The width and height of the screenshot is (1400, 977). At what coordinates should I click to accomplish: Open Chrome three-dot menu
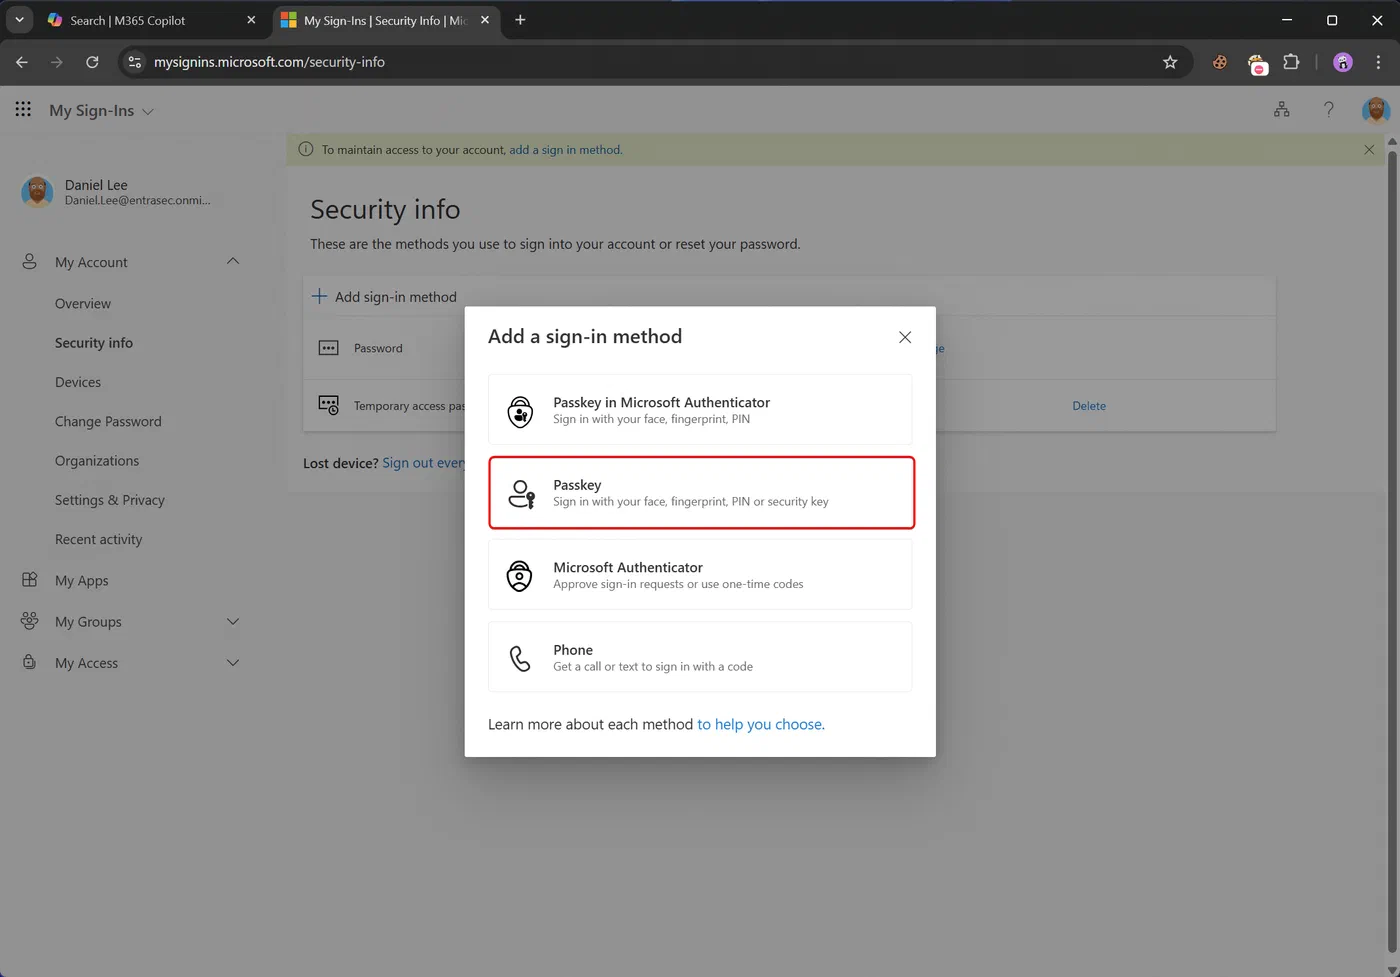pos(1378,62)
